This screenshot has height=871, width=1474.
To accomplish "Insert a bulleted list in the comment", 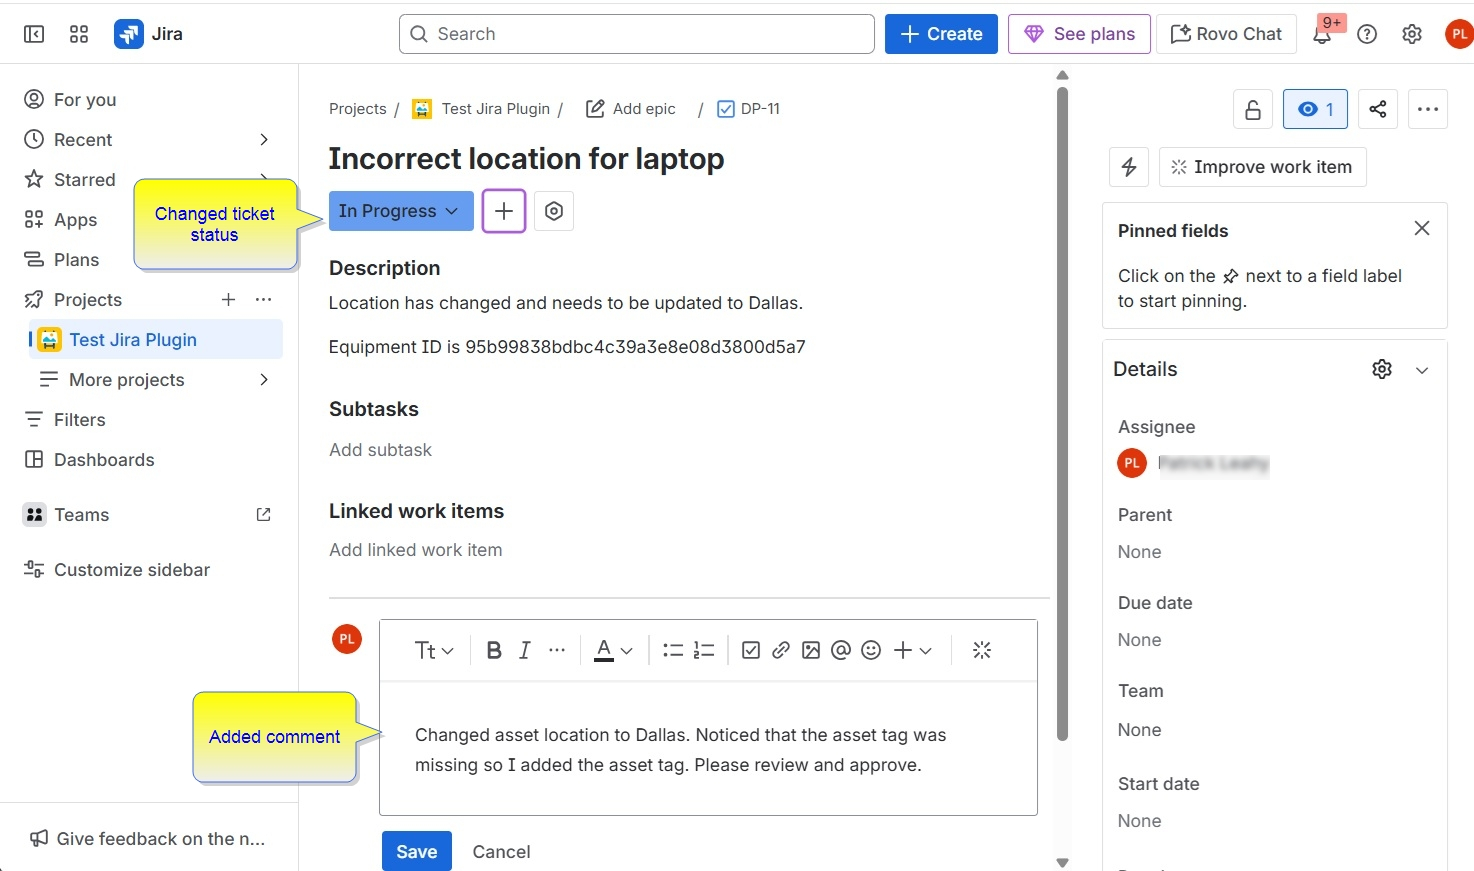I will 673,650.
